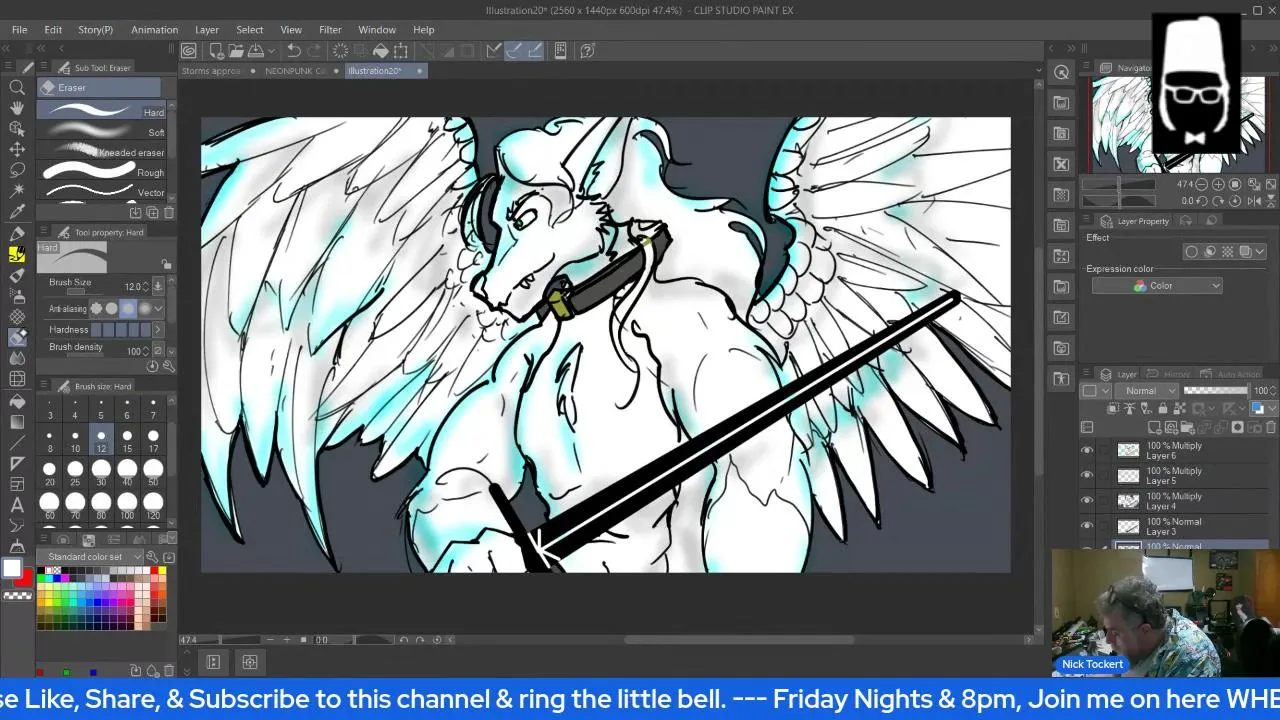This screenshot has height=720, width=1280.
Task: Select the active Eraser tool icon
Action: pyautogui.click(x=17, y=337)
